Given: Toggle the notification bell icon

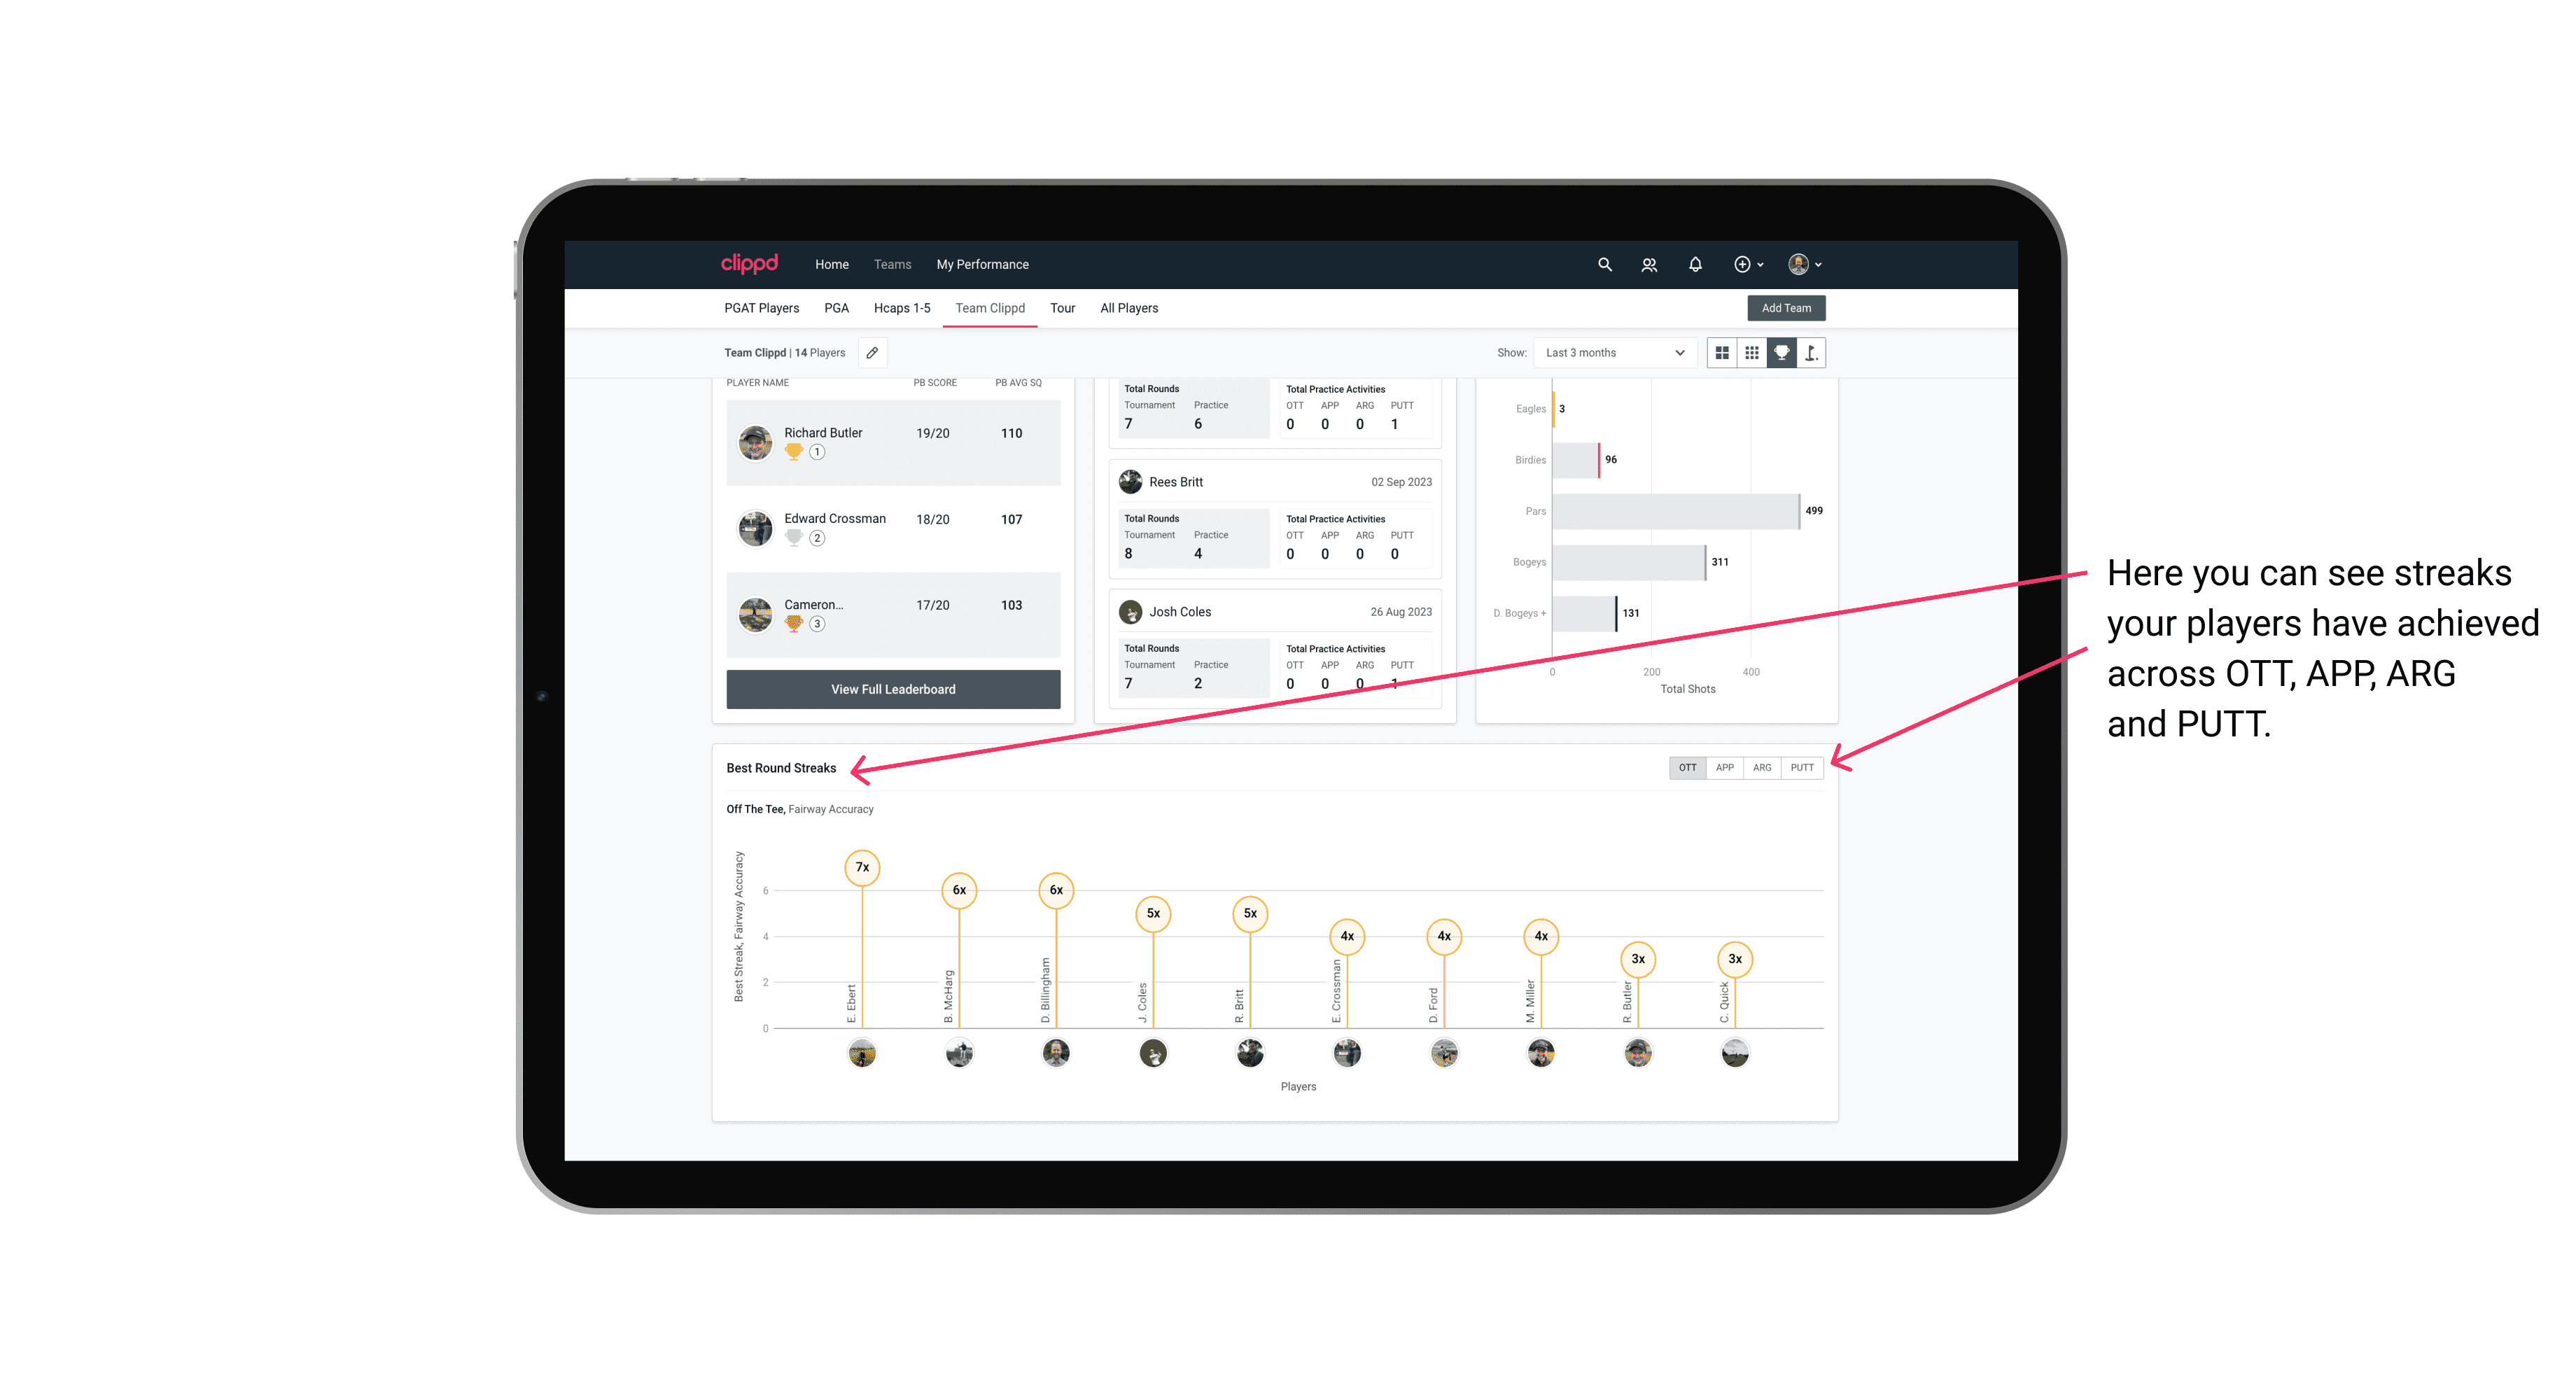Looking at the screenshot, I should coord(1693,265).
